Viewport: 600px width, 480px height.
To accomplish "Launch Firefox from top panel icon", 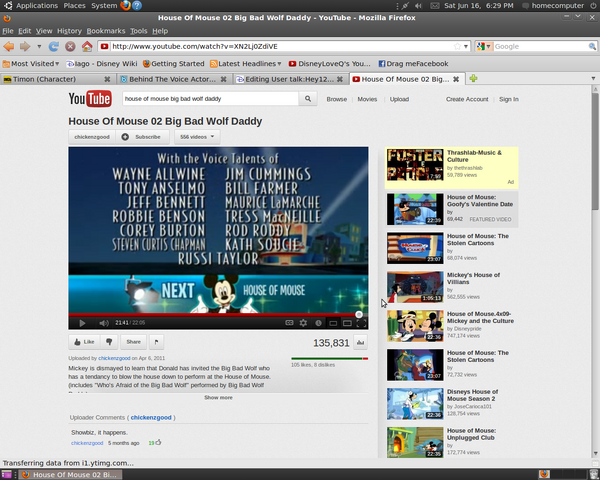I will (x=125, y=5).
